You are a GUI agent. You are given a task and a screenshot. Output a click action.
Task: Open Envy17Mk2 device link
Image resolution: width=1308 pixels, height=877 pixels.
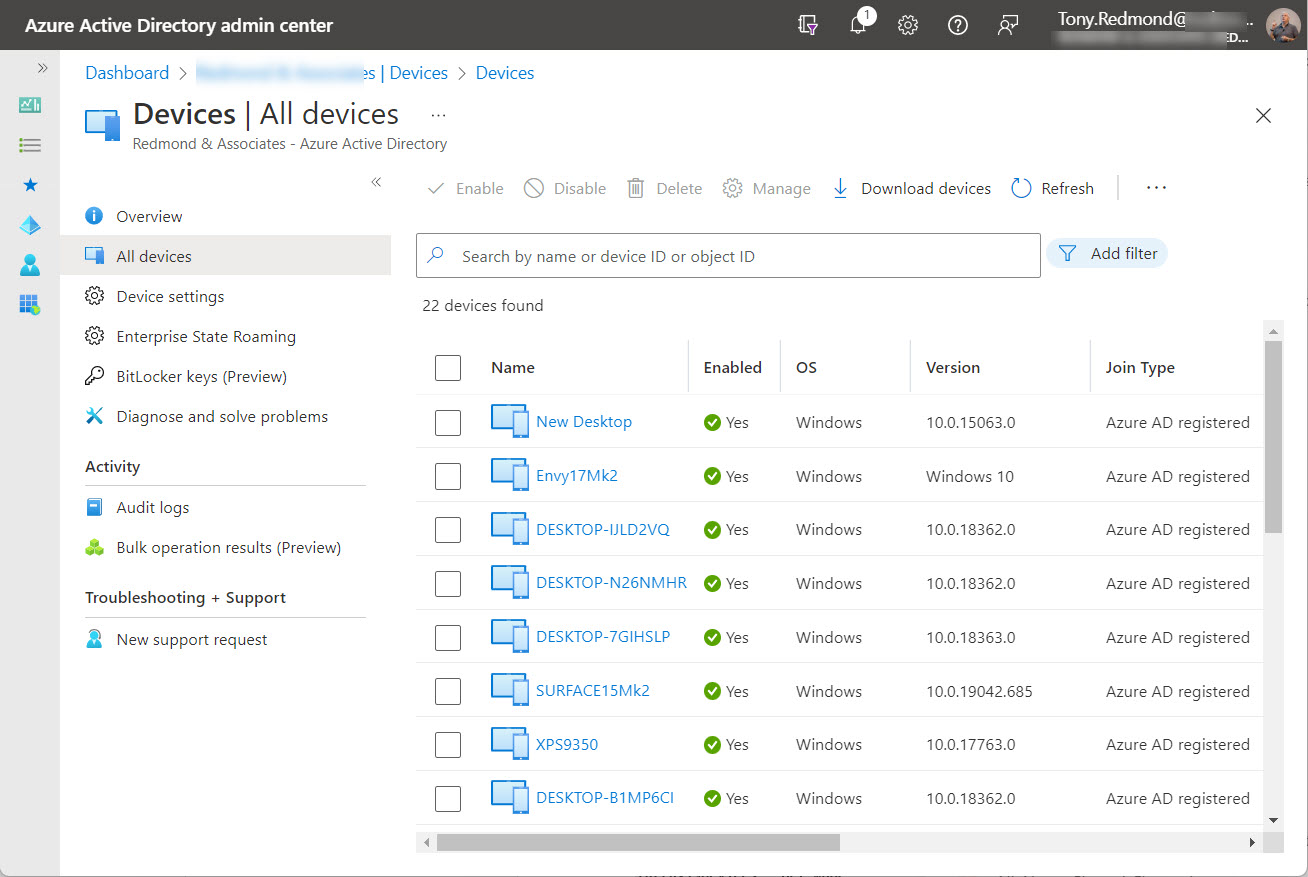point(577,476)
